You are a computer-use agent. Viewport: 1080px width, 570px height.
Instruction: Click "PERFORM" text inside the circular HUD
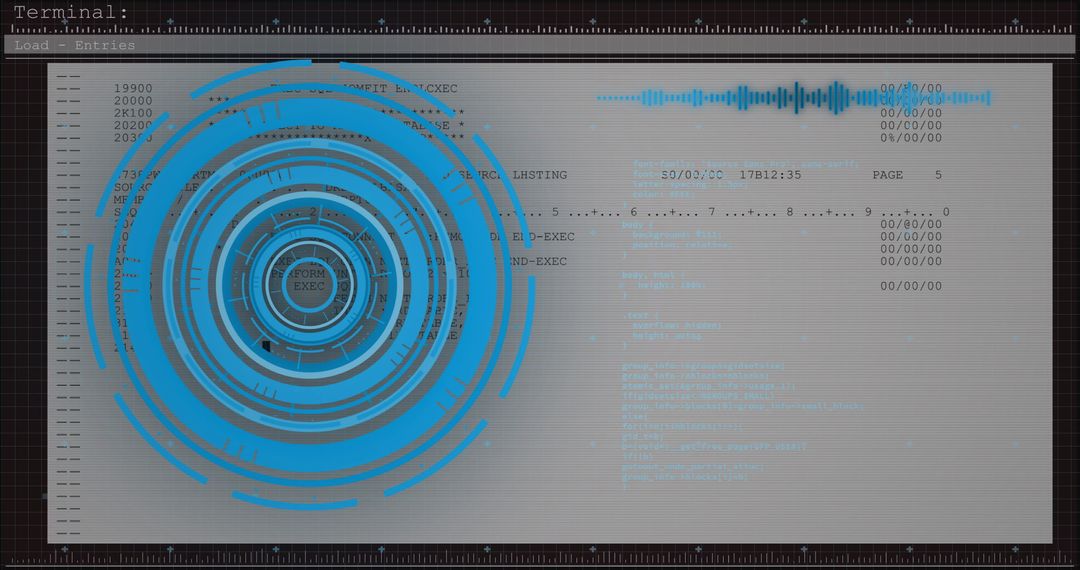[x=298, y=273]
